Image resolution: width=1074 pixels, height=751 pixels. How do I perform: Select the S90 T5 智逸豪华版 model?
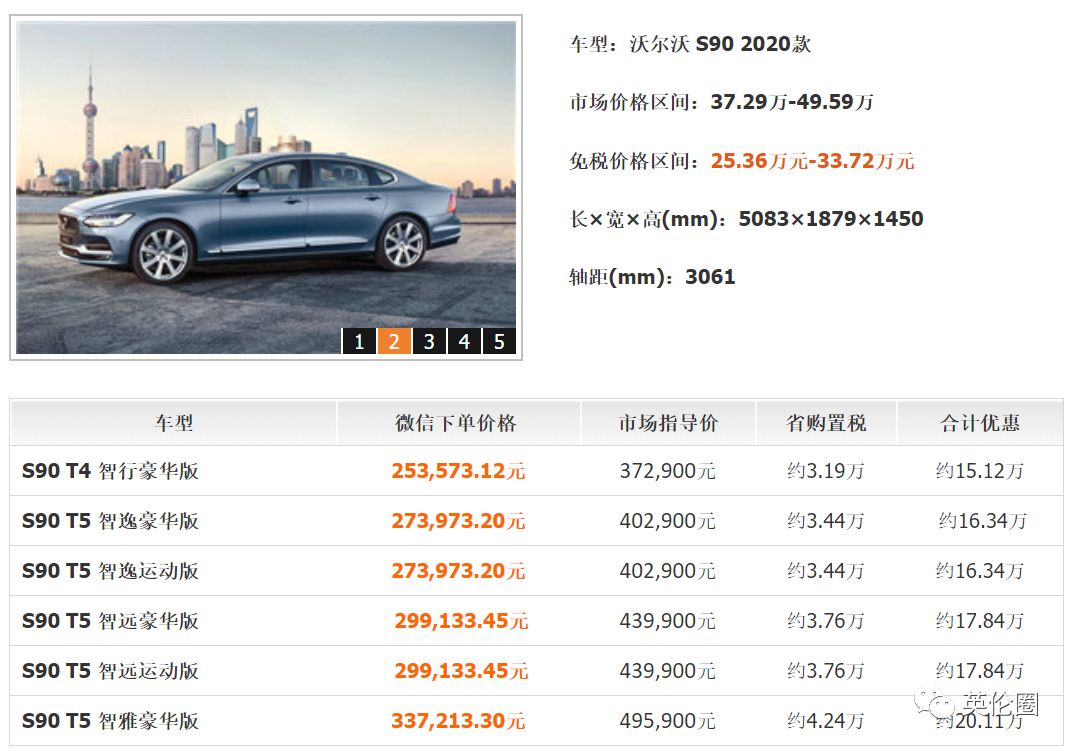point(110,521)
